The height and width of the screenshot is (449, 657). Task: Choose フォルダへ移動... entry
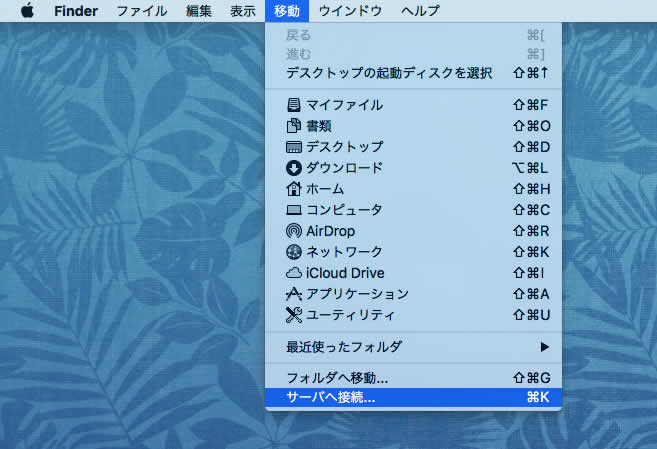414,378
